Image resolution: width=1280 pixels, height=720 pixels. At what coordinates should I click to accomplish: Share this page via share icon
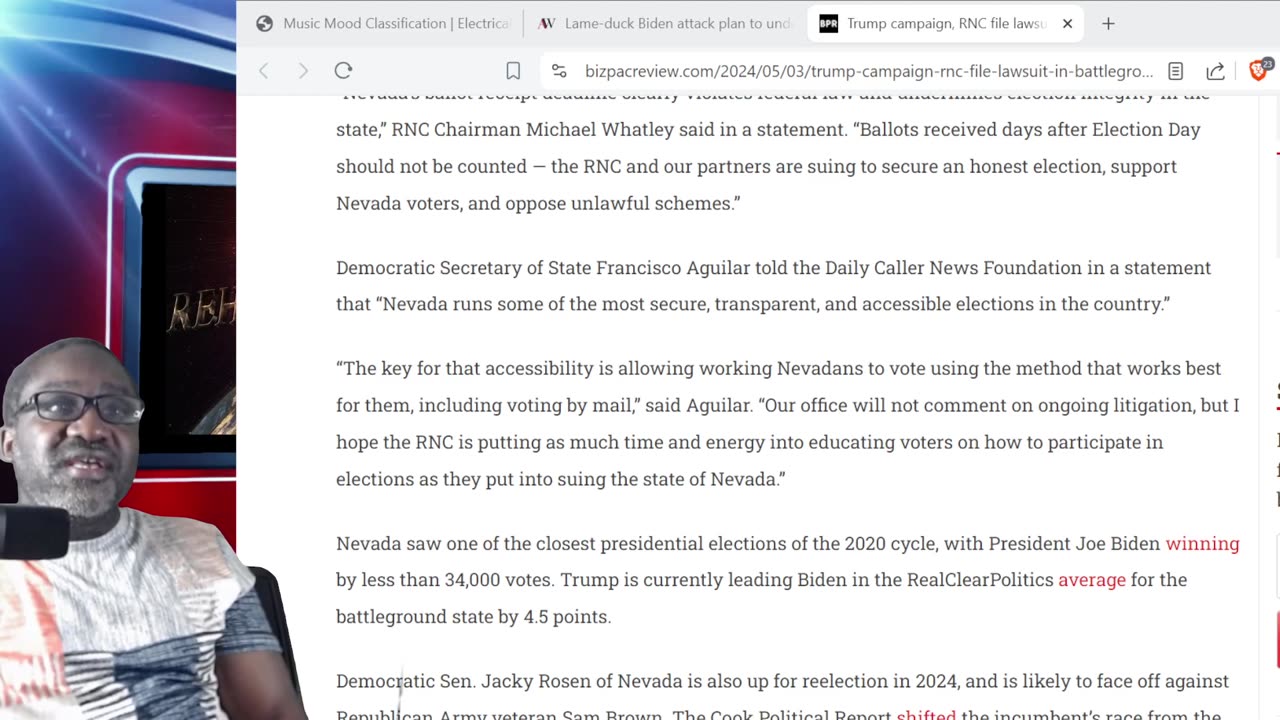click(x=1216, y=71)
